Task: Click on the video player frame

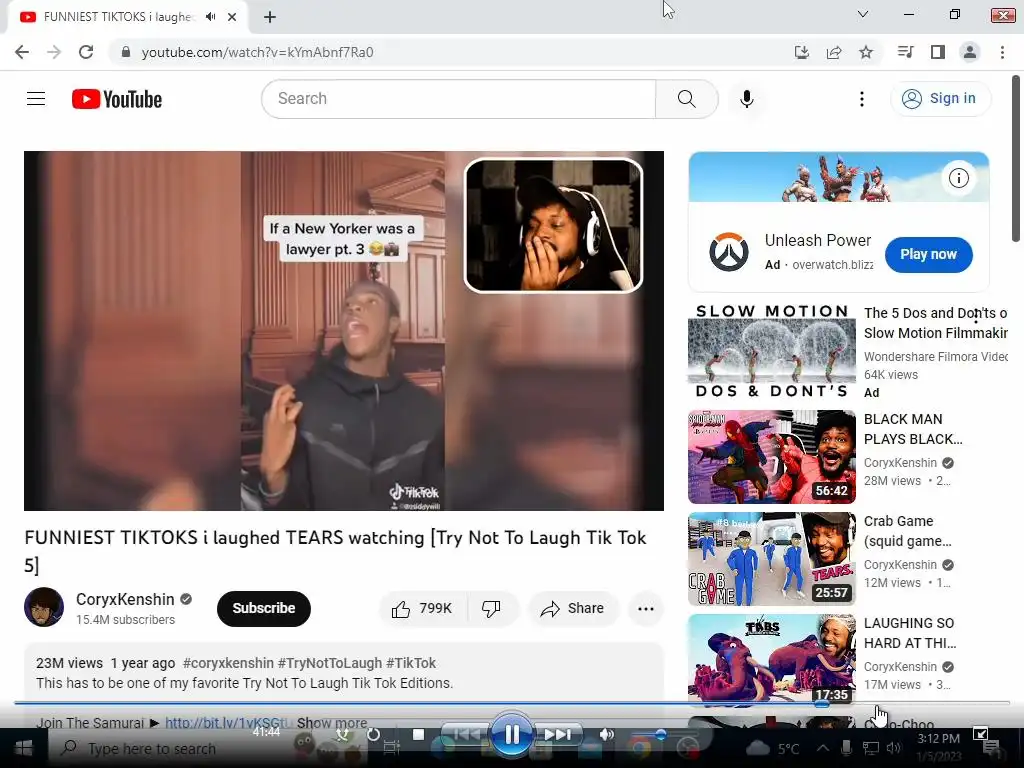Action: pos(344,331)
